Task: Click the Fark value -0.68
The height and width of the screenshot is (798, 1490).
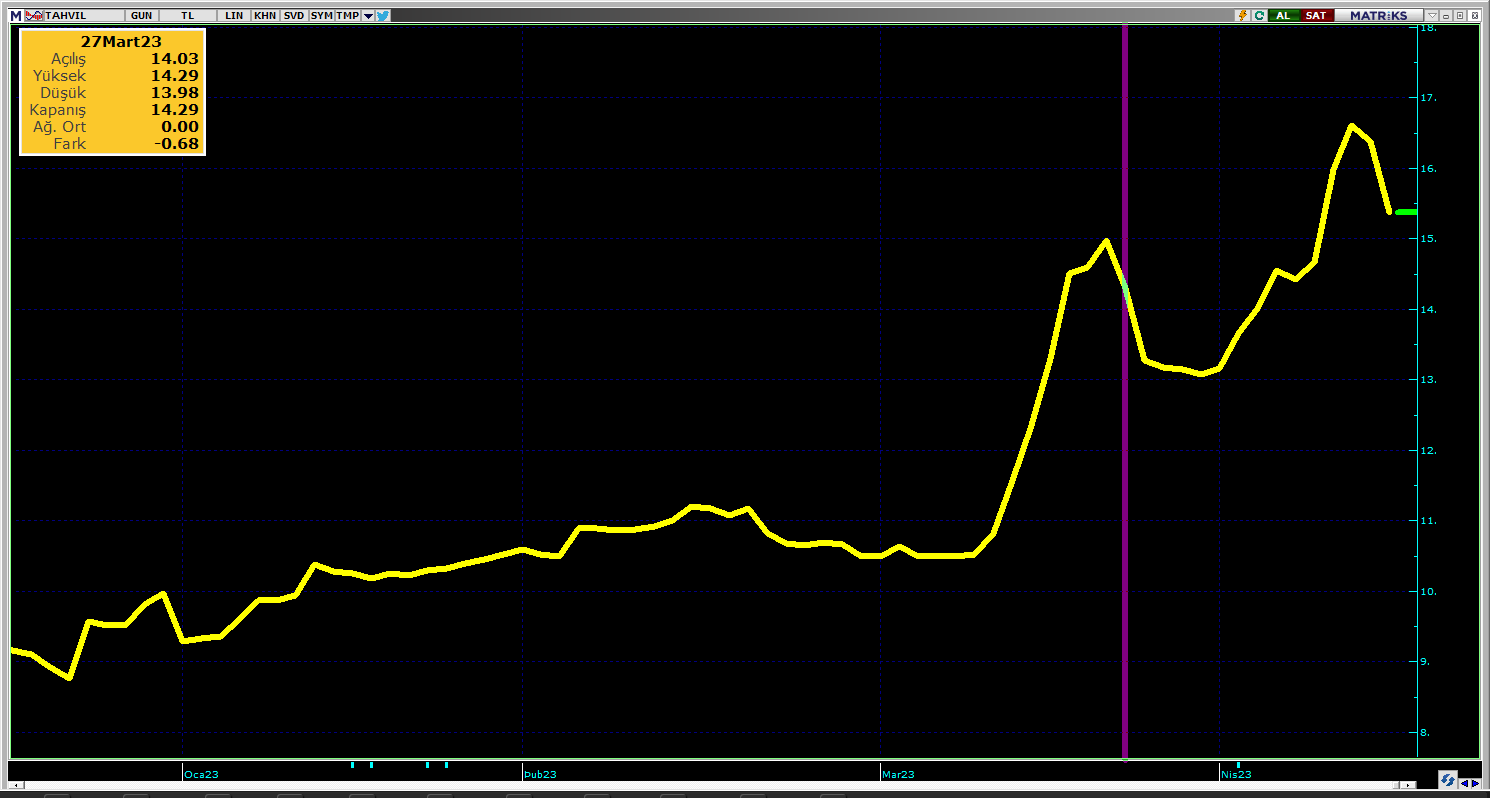Action: coord(176,144)
